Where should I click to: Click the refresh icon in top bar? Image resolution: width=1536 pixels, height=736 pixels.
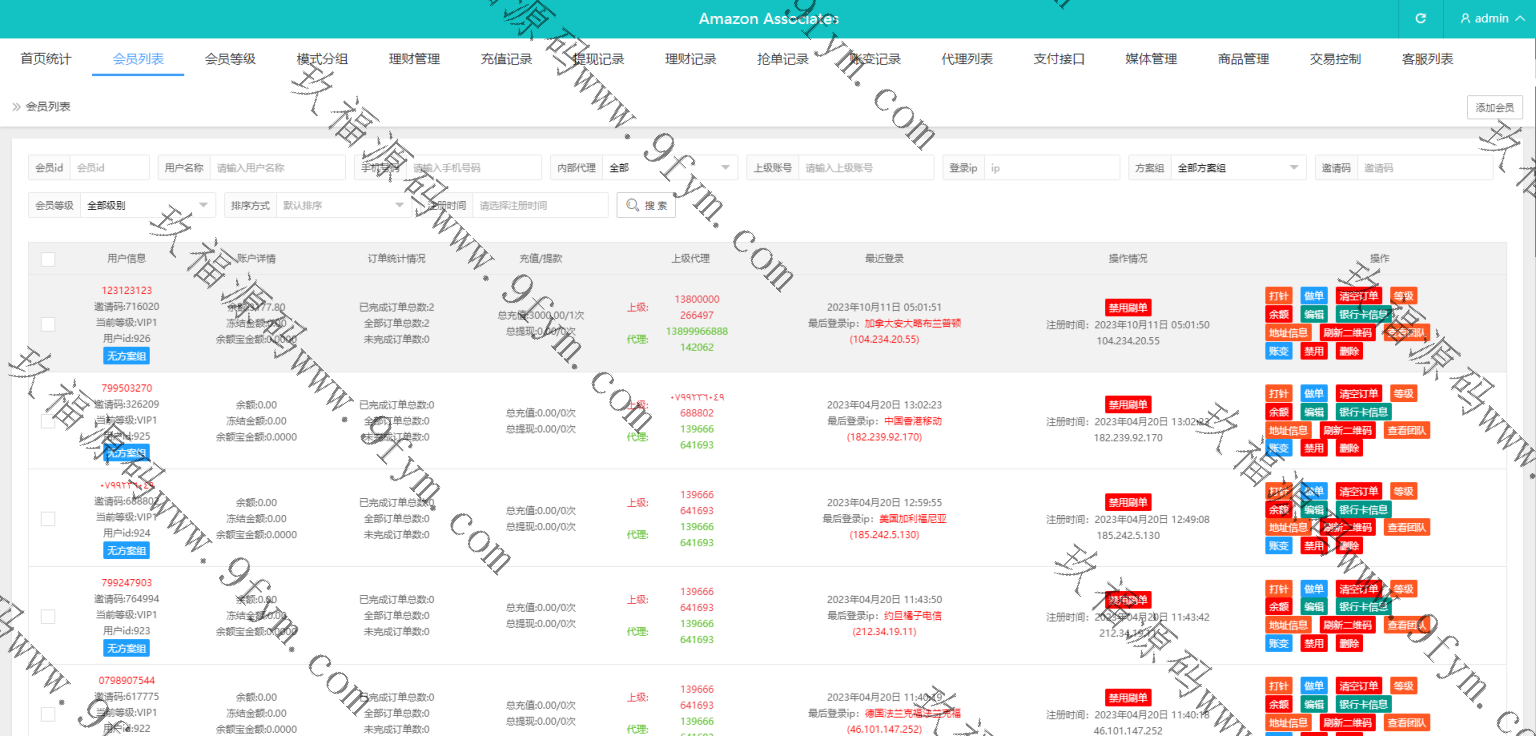[x=1420, y=19]
